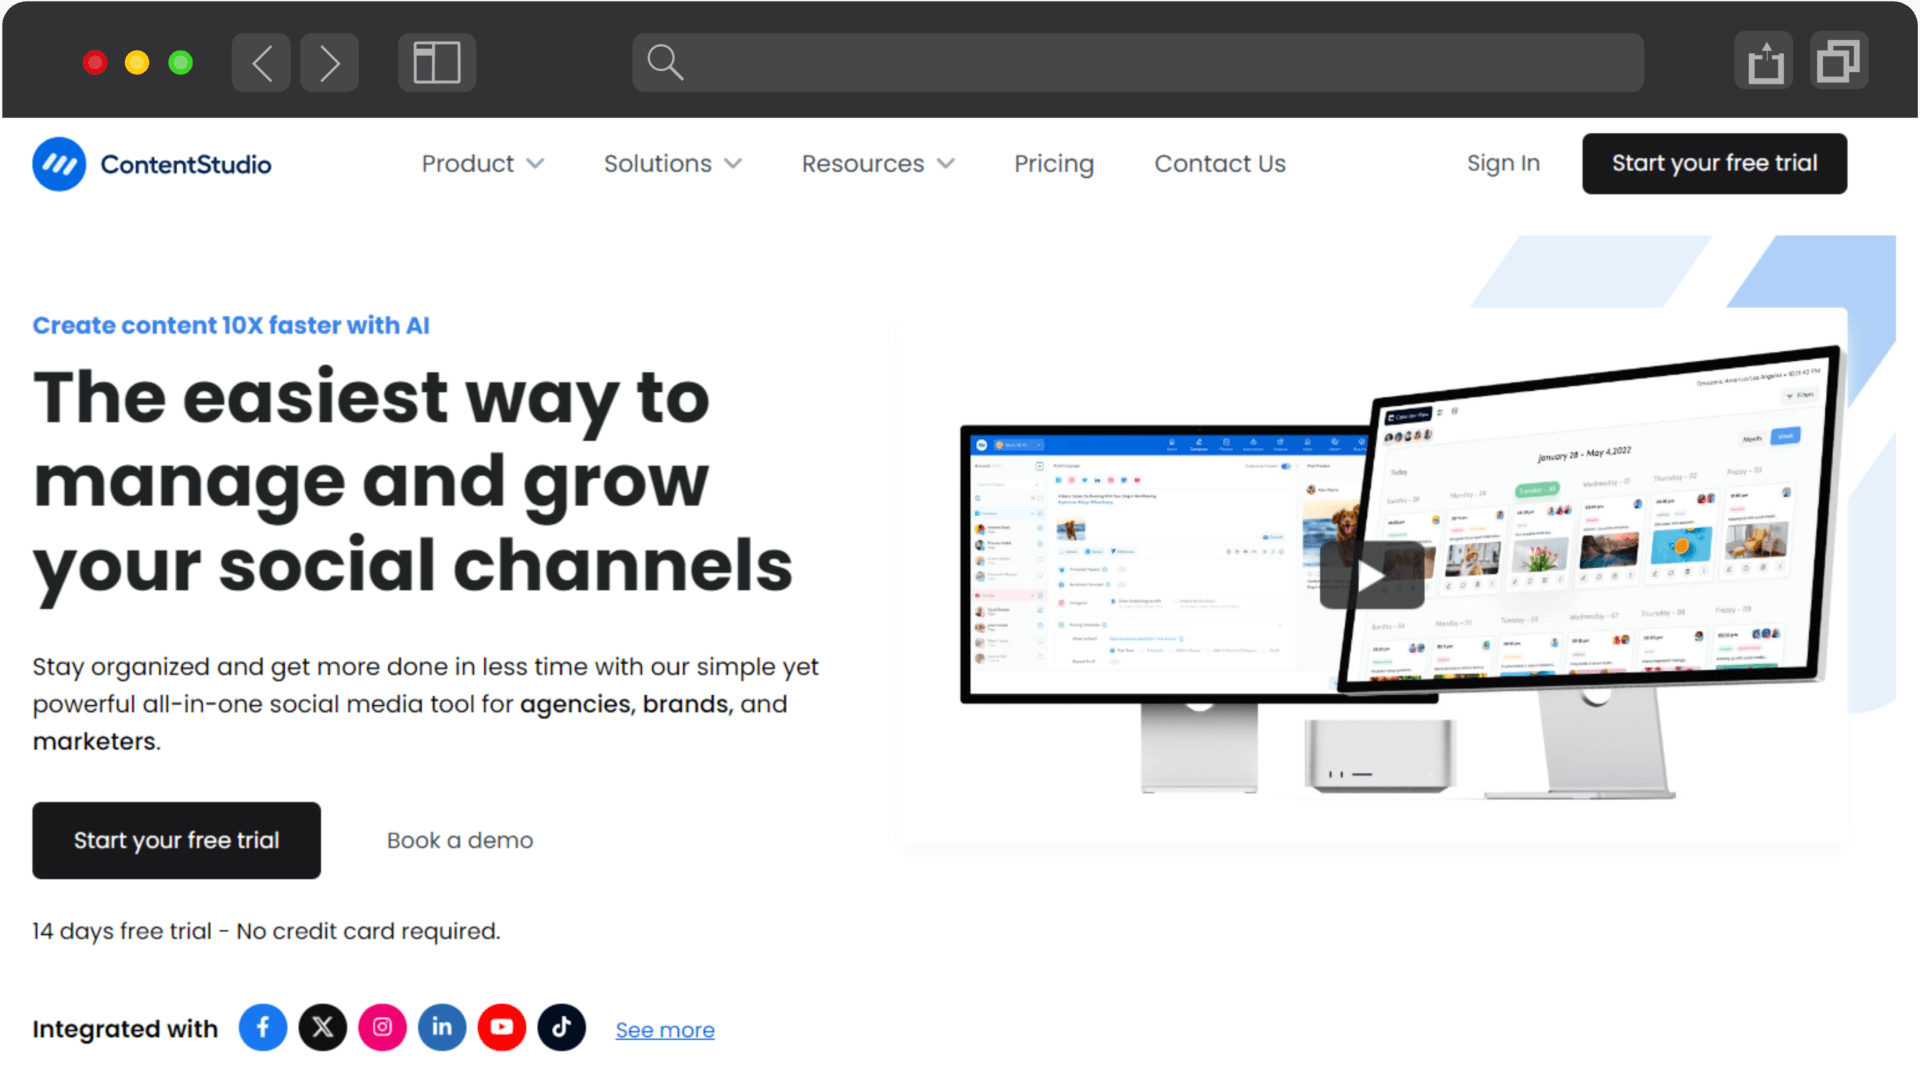Screen dimensions: 1920x1080
Task: Open the YouTube integration icon
Action: click(502, 1028)
